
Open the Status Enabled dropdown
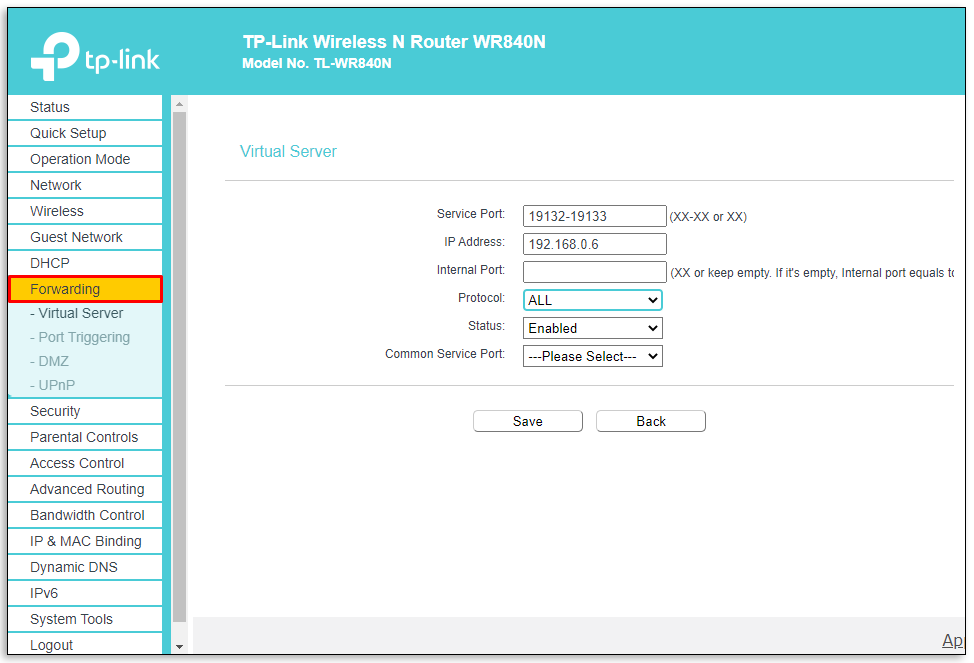593,328
